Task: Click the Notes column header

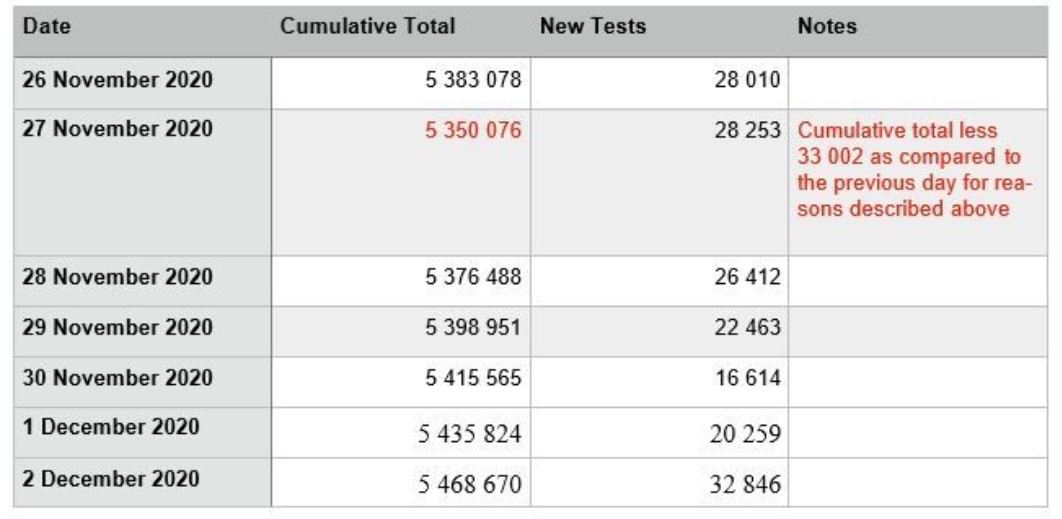Action: pos(826,27)
